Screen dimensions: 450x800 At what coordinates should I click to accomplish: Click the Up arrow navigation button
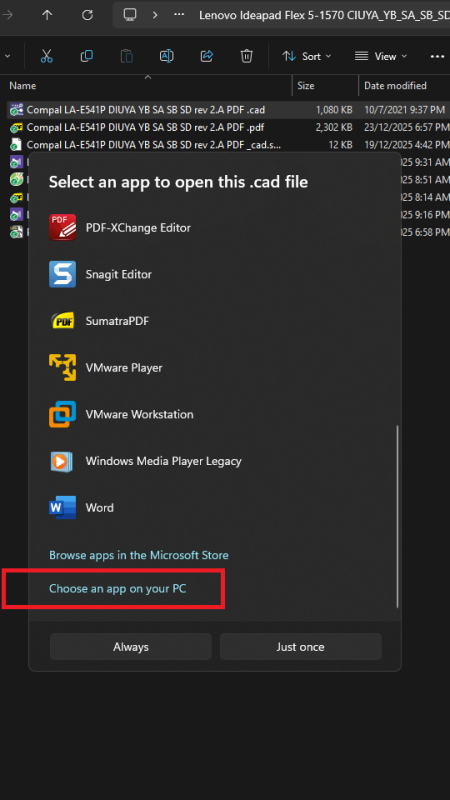[47, 15]
